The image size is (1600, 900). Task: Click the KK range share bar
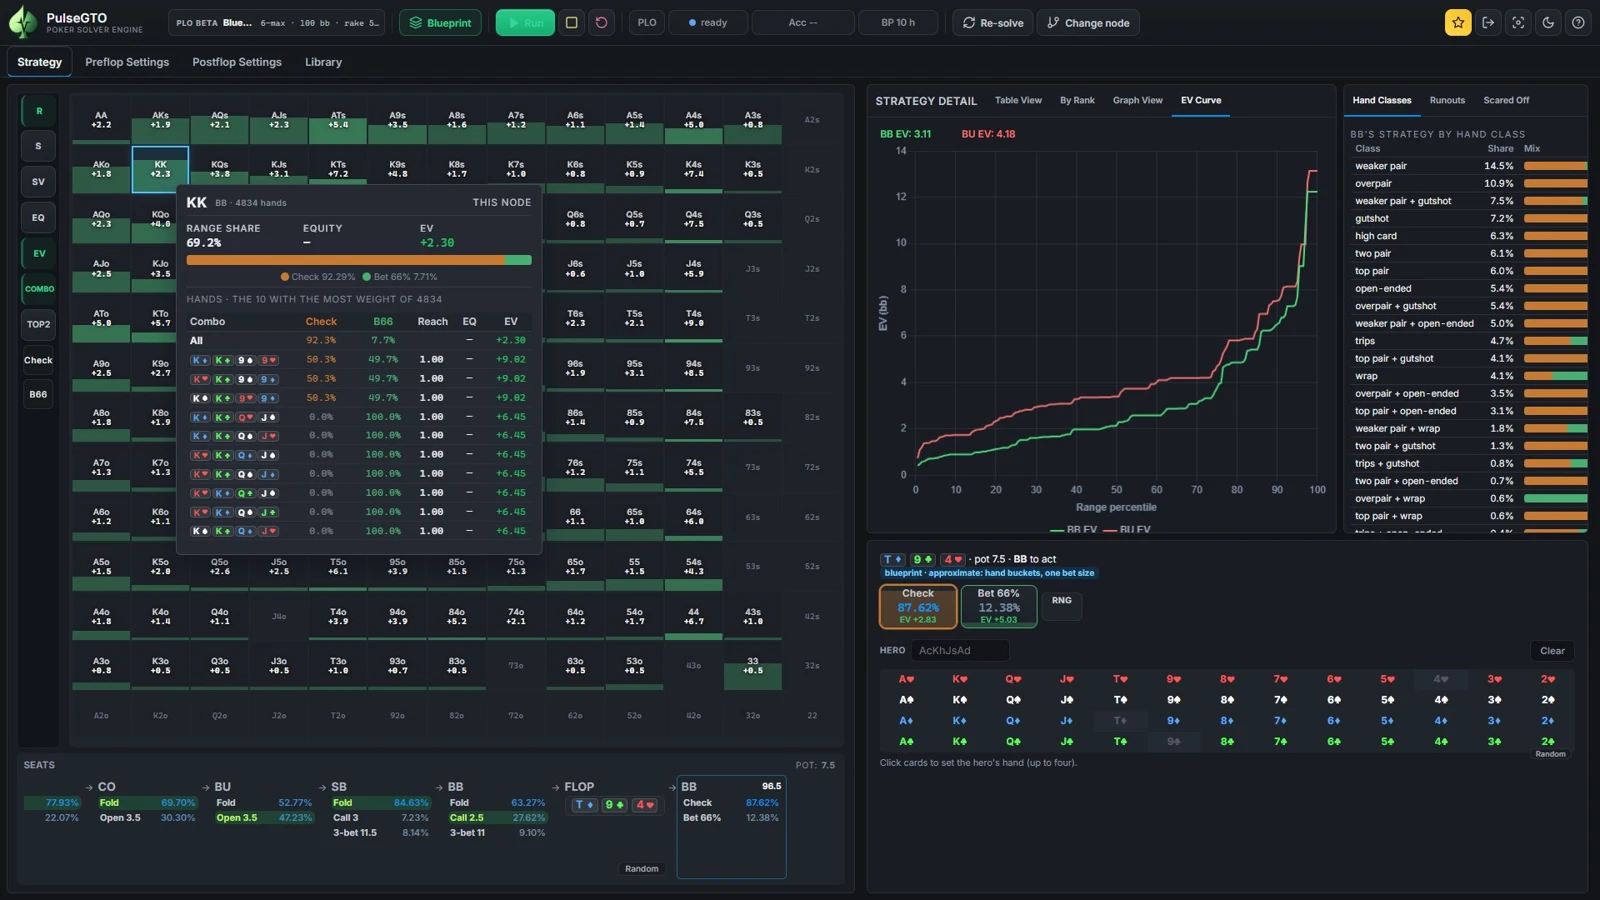point(359,260)
